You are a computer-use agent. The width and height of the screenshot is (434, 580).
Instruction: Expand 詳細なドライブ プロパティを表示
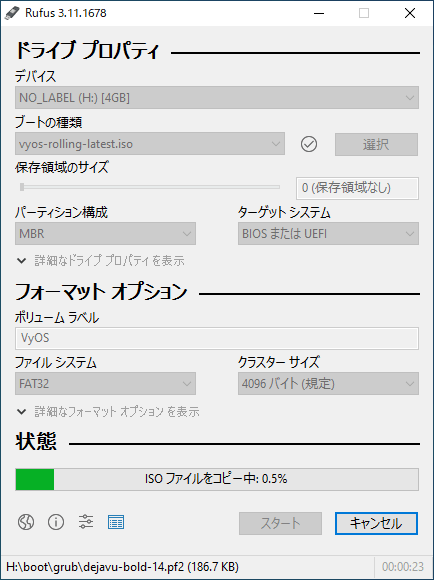tap(101, 261)
